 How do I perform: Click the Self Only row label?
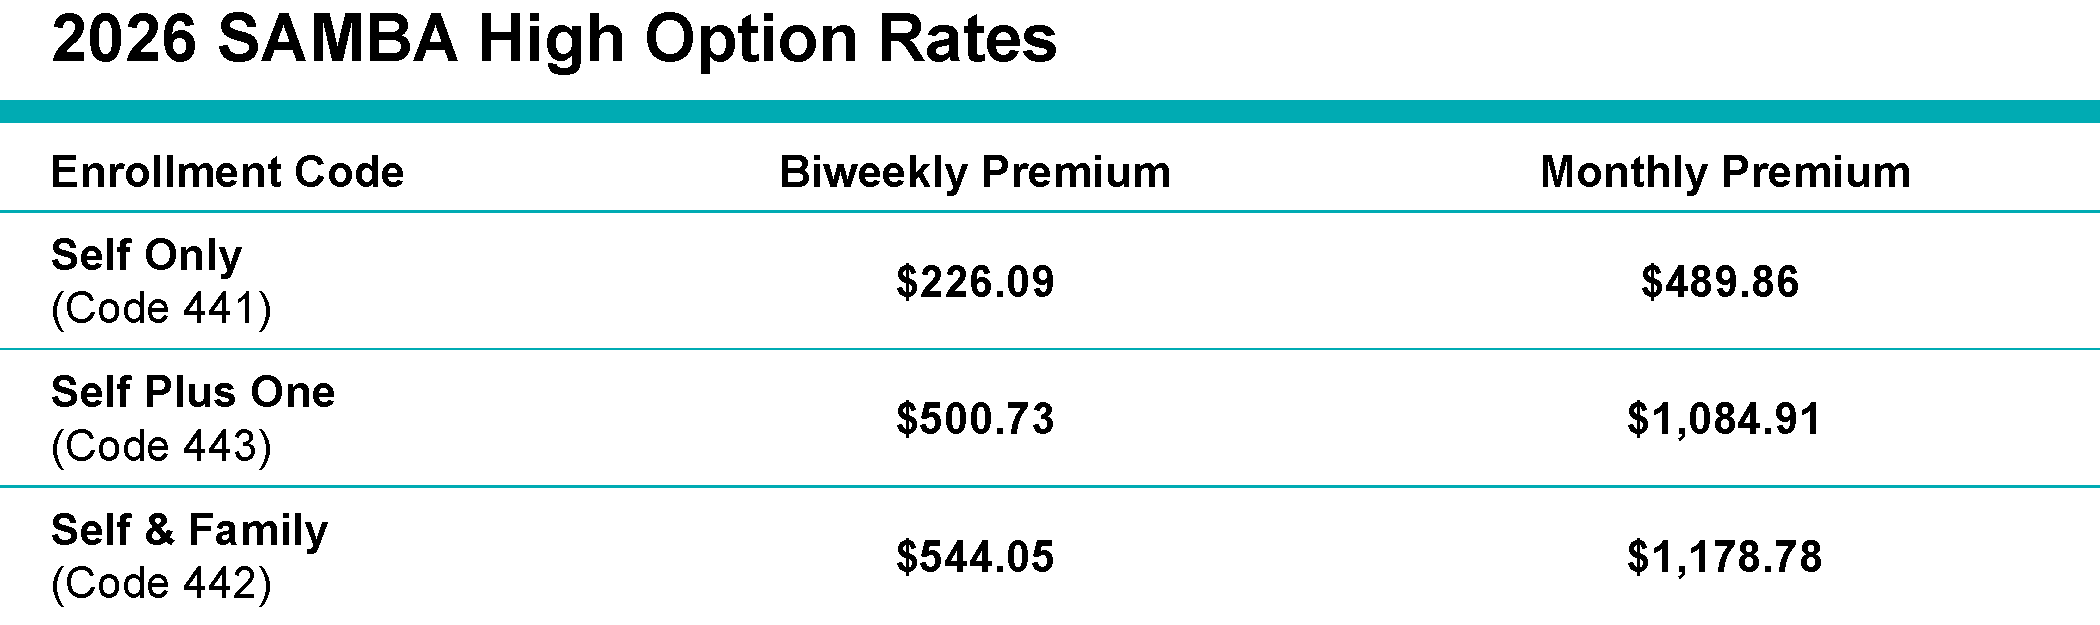146,255
